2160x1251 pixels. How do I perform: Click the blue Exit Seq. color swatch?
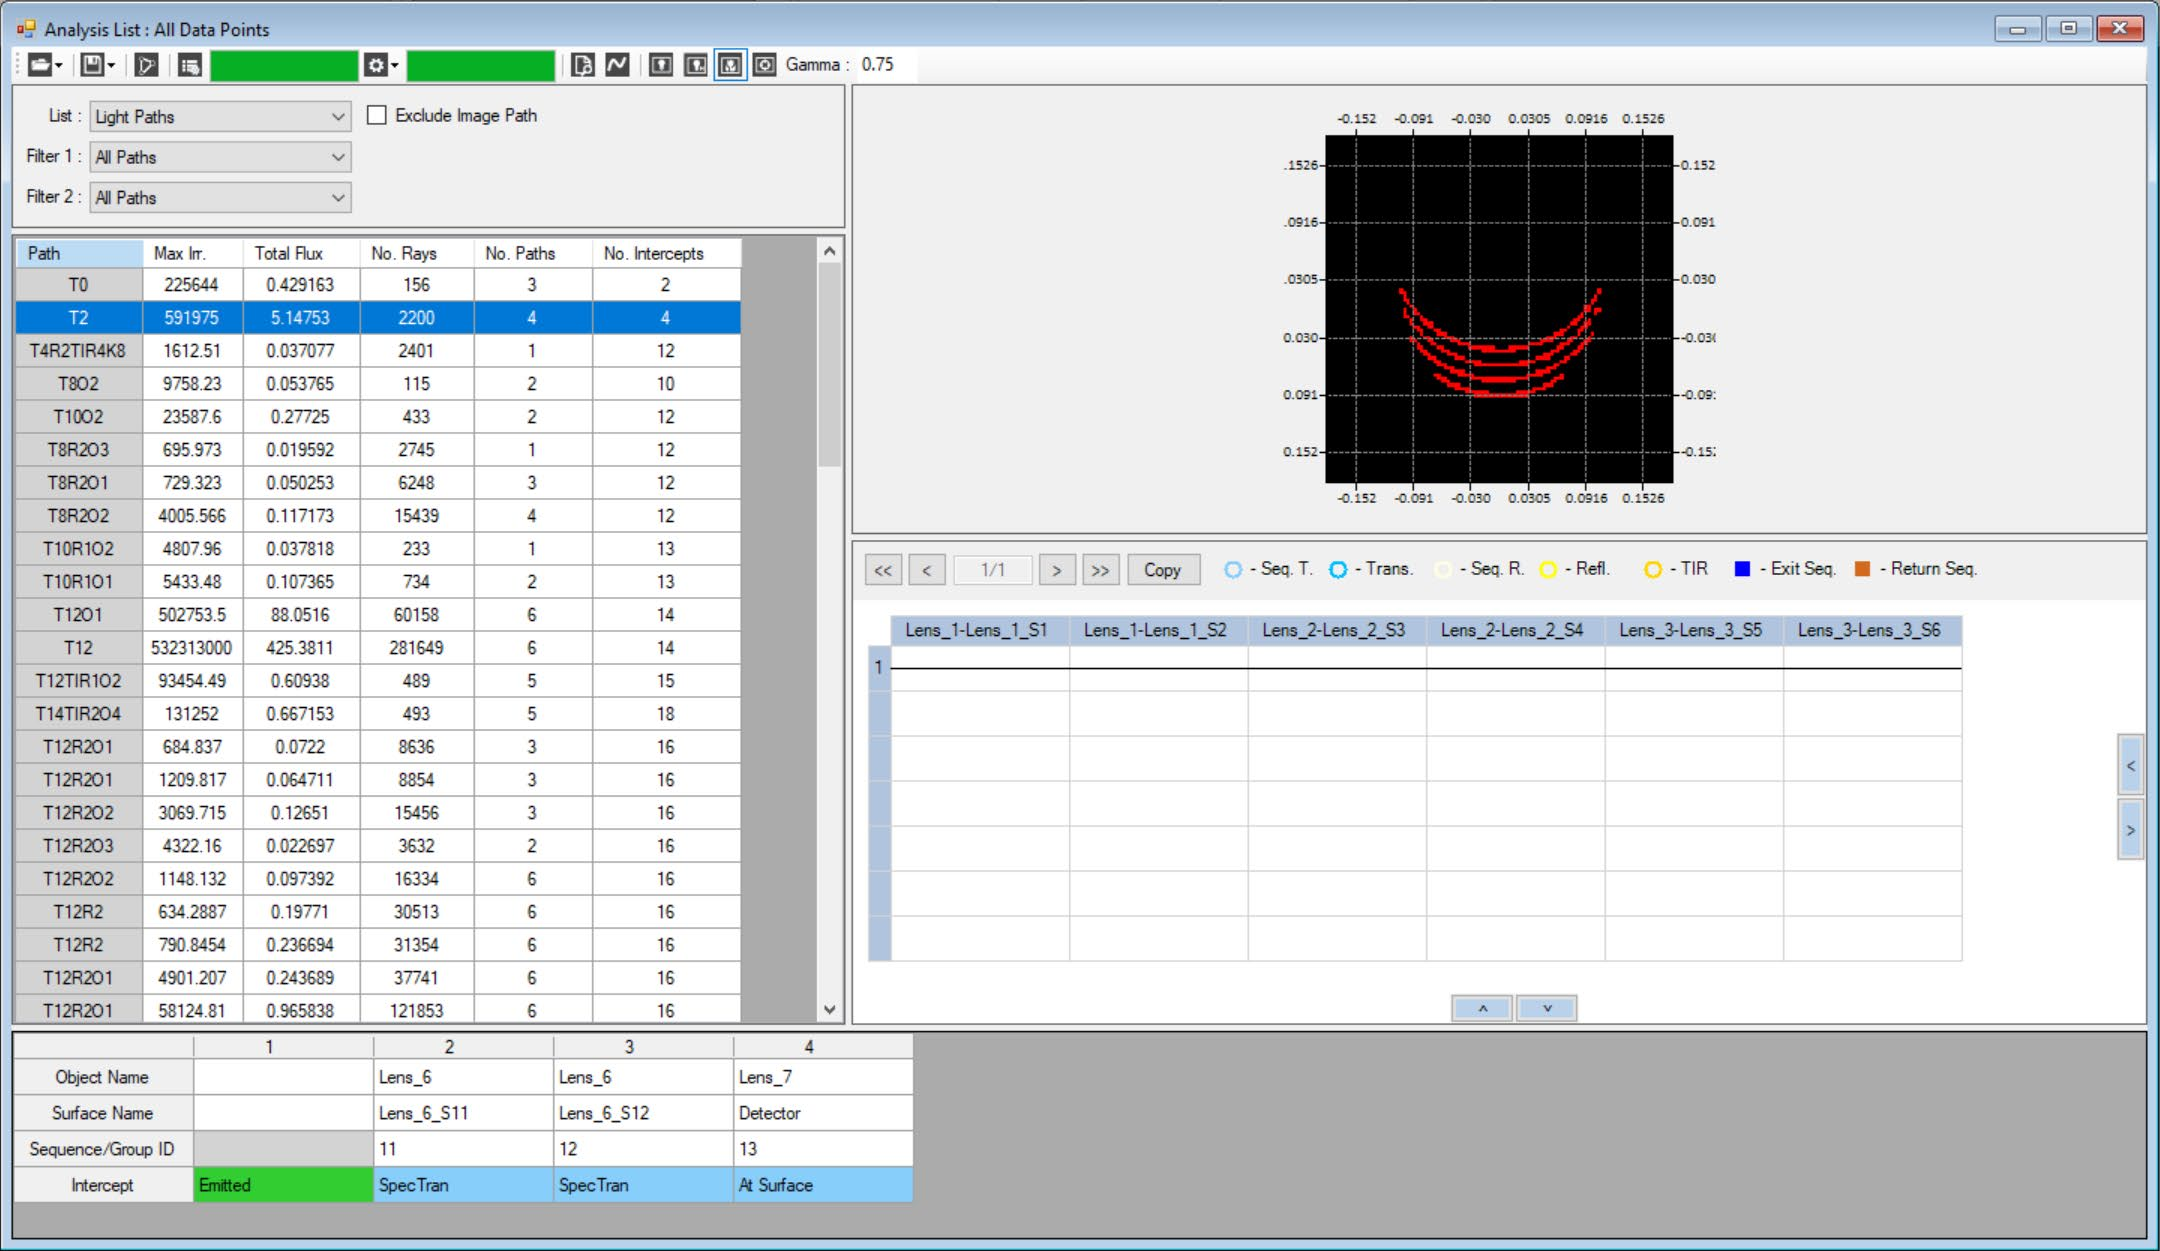[x=1742, y=569]
